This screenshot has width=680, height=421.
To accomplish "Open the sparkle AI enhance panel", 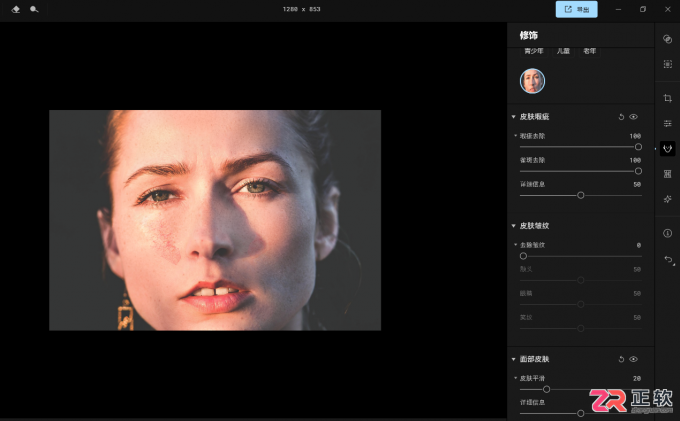I will 667,199.
